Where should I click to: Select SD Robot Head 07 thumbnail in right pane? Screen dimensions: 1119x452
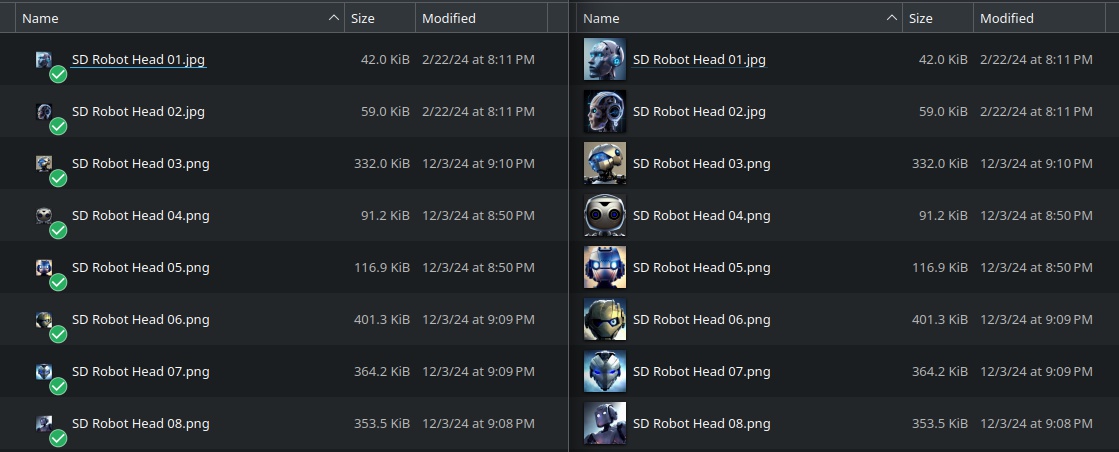click(x=604, y=371)
